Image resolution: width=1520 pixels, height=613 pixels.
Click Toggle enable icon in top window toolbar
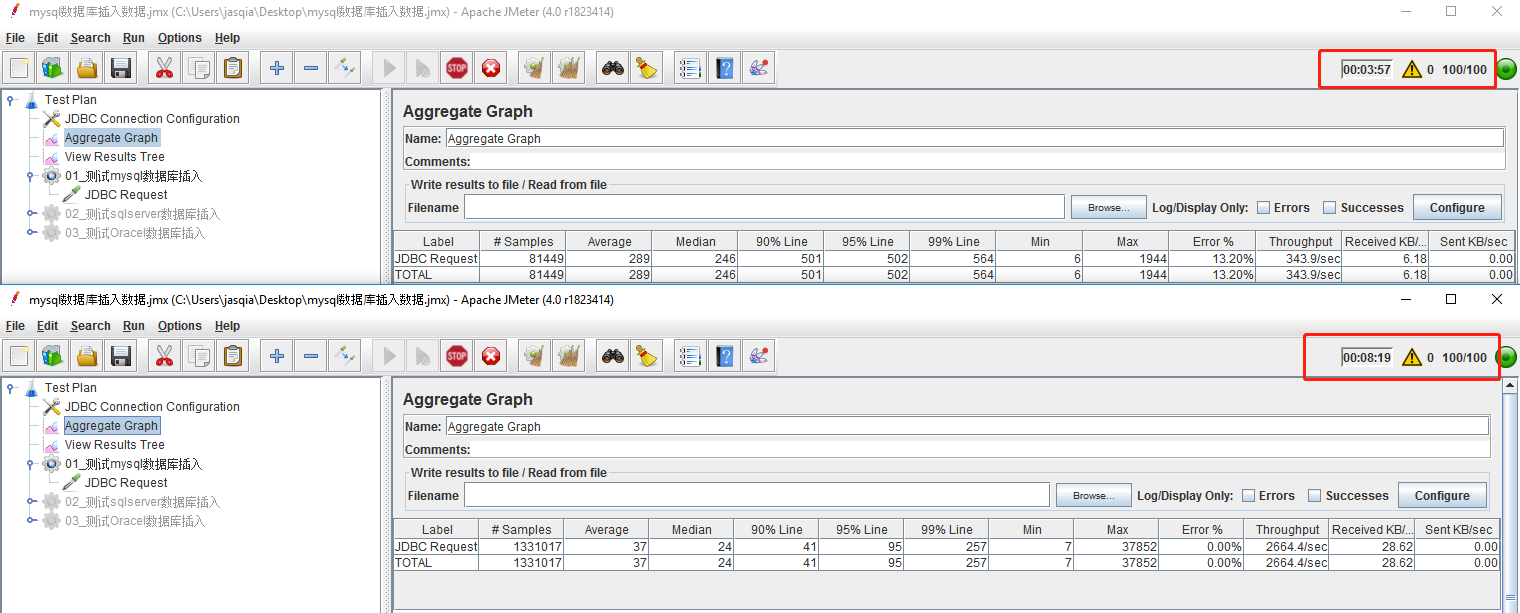pyautogui.click(x=345, y=68)
